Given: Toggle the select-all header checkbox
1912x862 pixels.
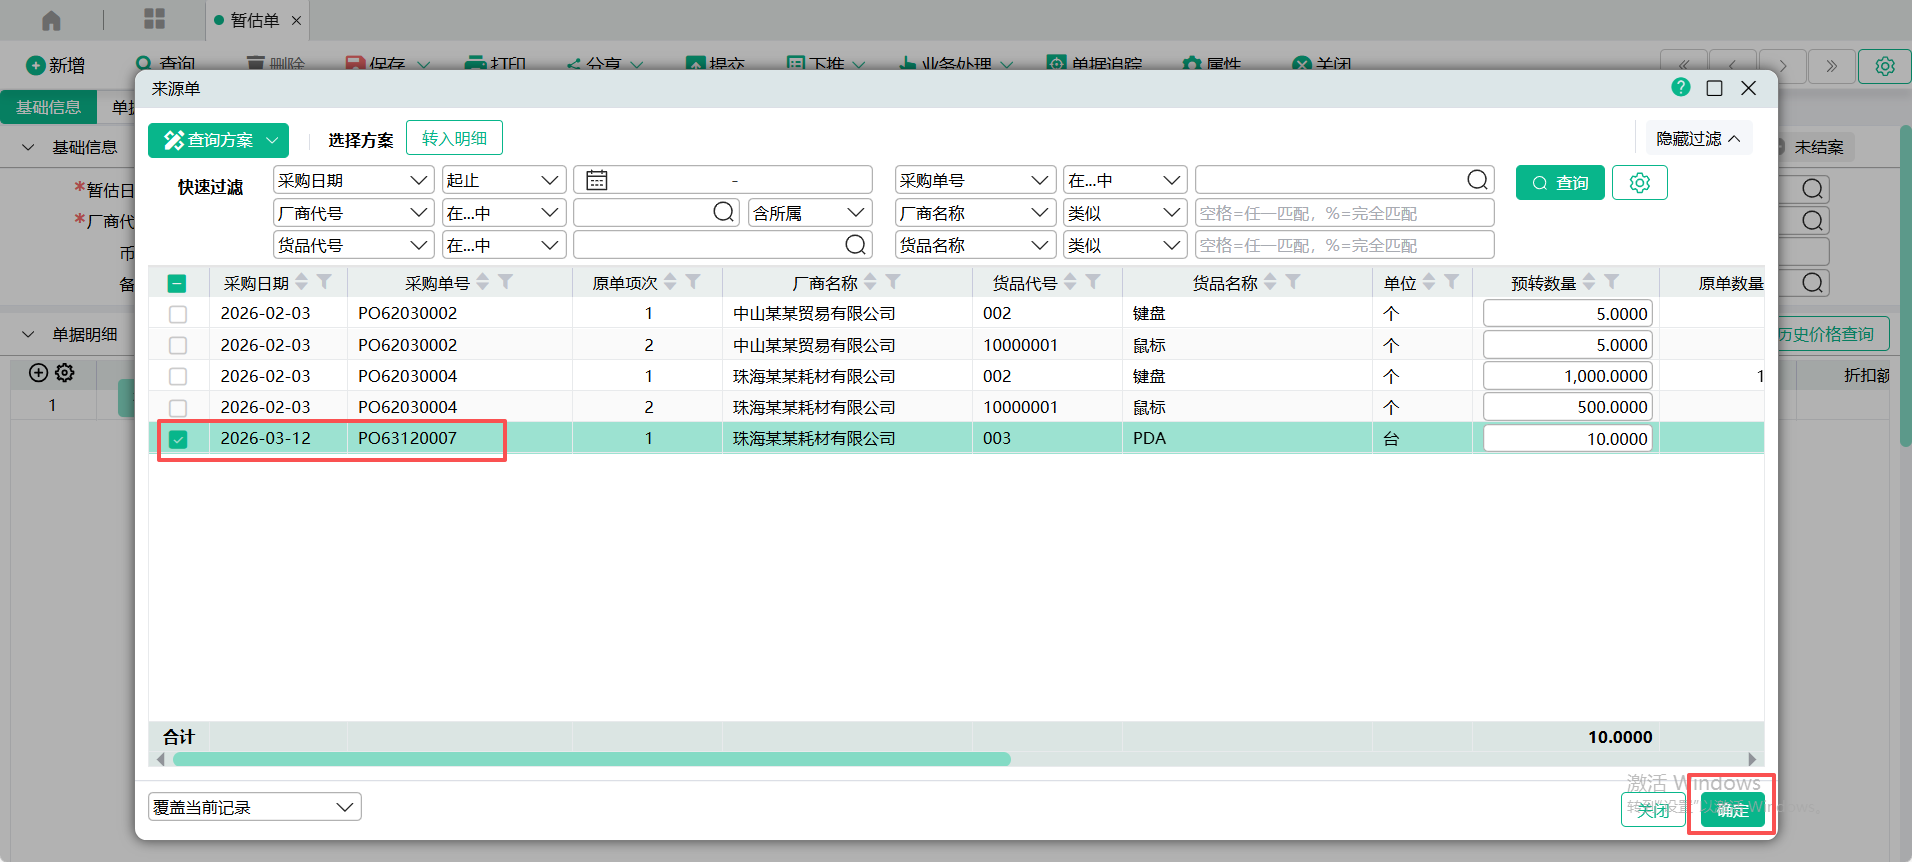Looking at the screenshot, I should tap(177, 283).
